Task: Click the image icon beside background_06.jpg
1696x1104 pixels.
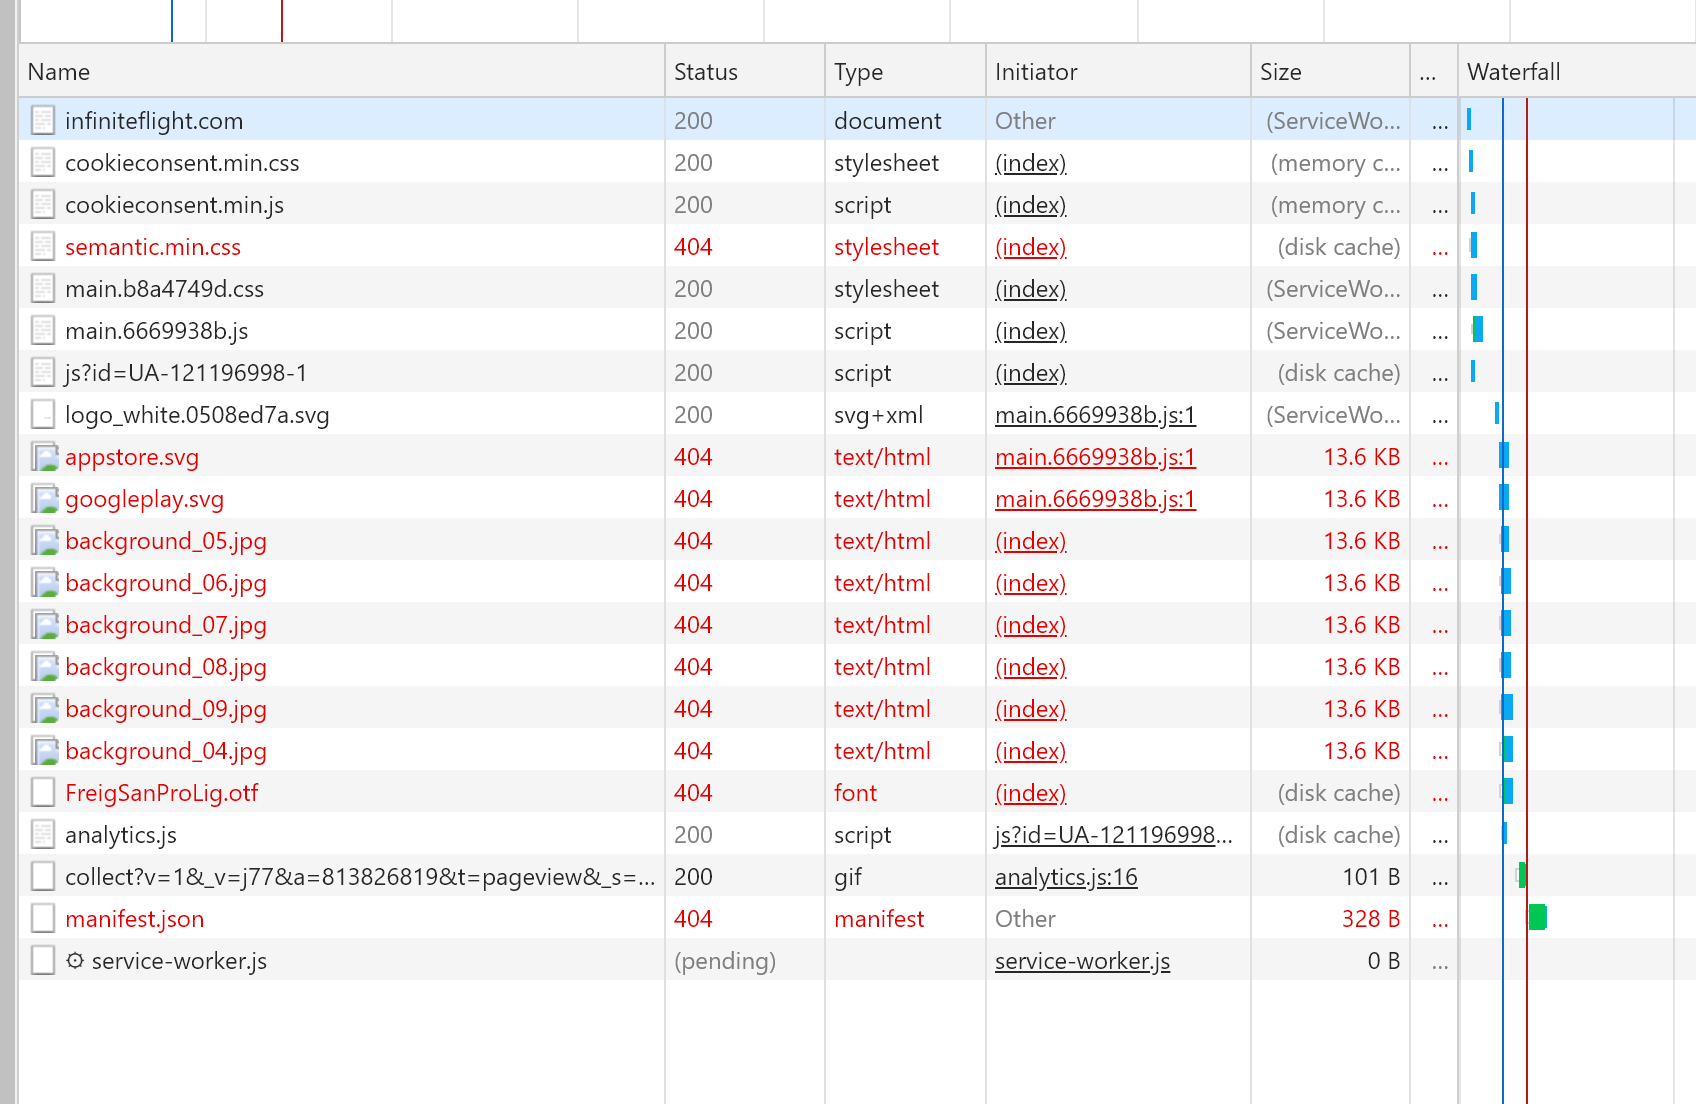Action: click(x=44, y=583)
